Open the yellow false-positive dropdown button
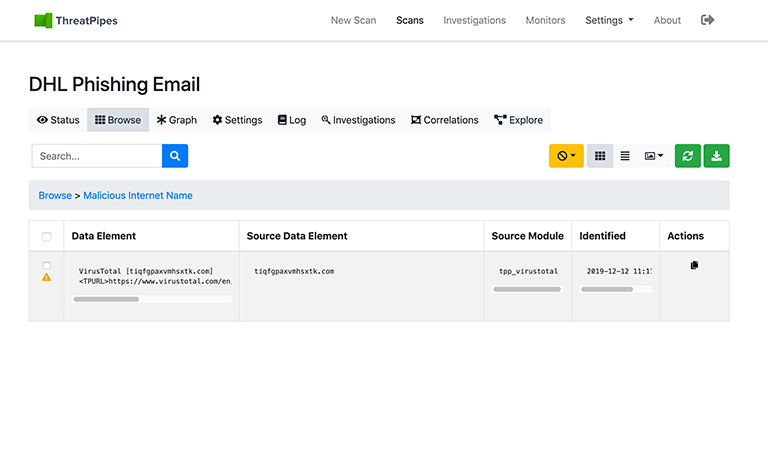Screen dimensions: 768x467 point(566,156)
